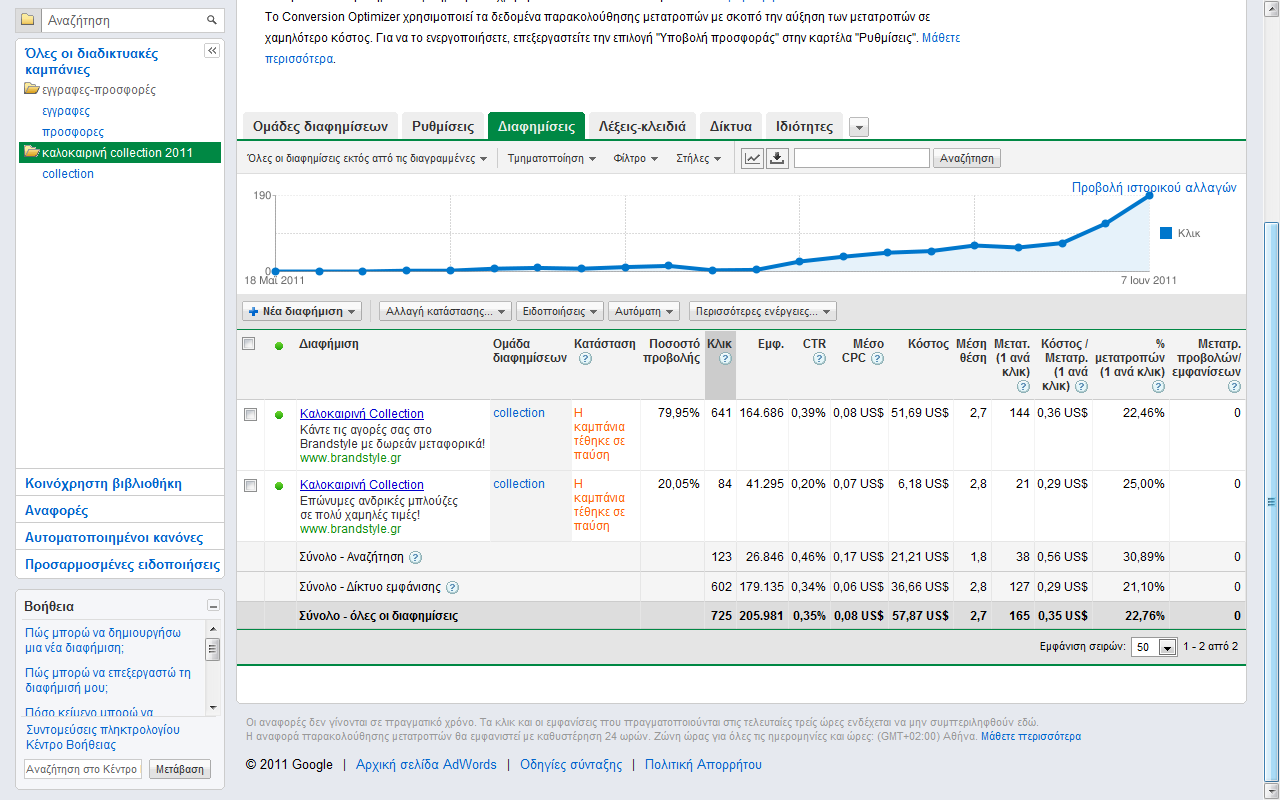Open the Μάθετε περισσότερα link in the footer note
The image size is (1280, 800).
pos(1031,736)
